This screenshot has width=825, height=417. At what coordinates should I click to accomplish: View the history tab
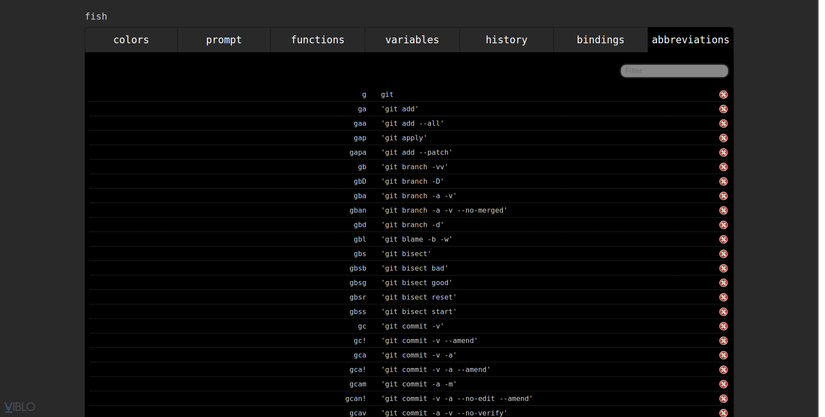pyautogui.click(x=506, y=40)
